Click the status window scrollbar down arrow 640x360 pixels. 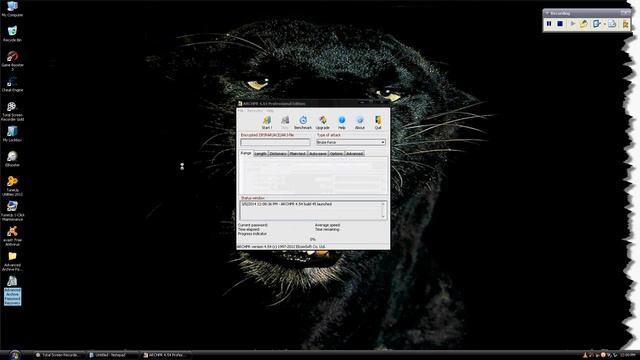[383, 217]
